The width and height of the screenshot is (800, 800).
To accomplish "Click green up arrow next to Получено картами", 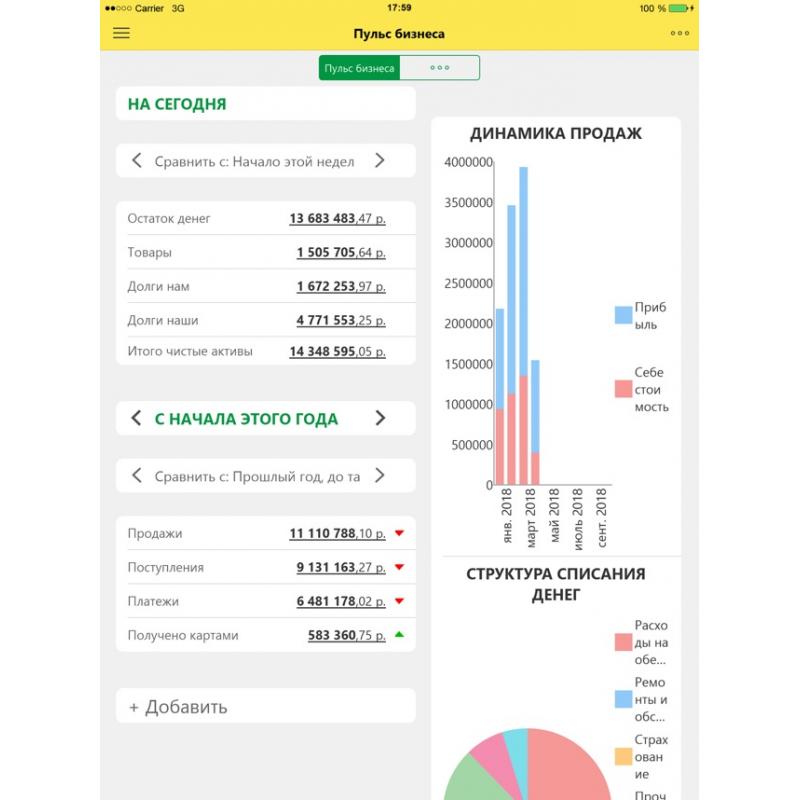I will [x=399, y=635].
